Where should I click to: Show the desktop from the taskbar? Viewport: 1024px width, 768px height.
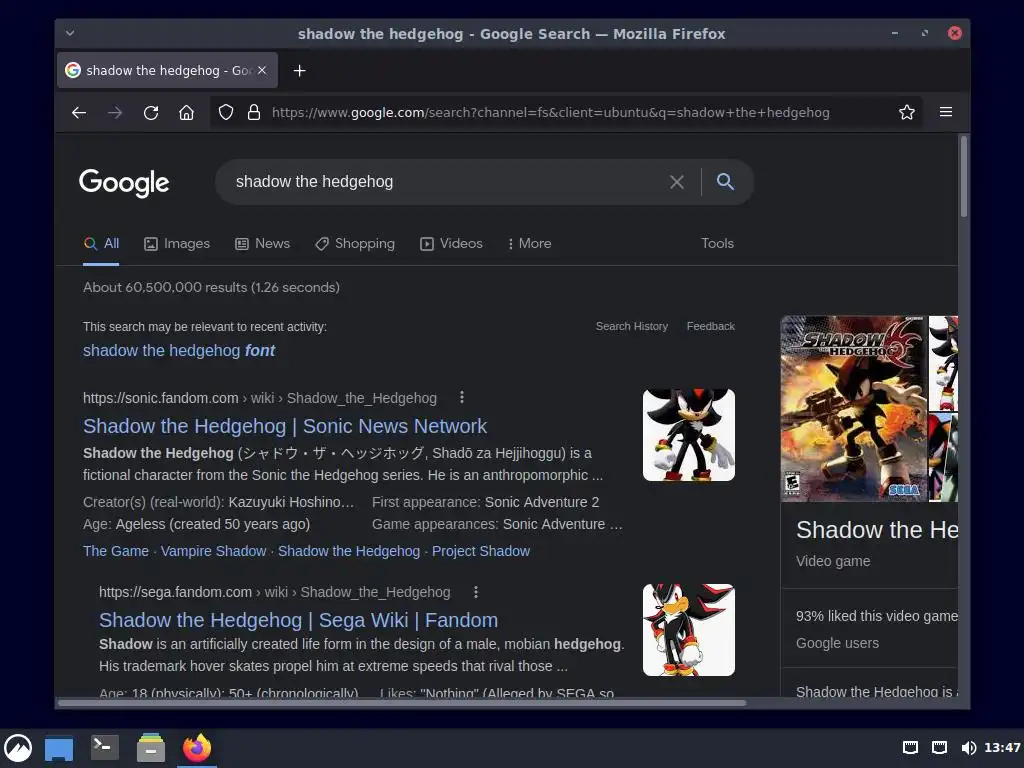(x=59, y=748)
